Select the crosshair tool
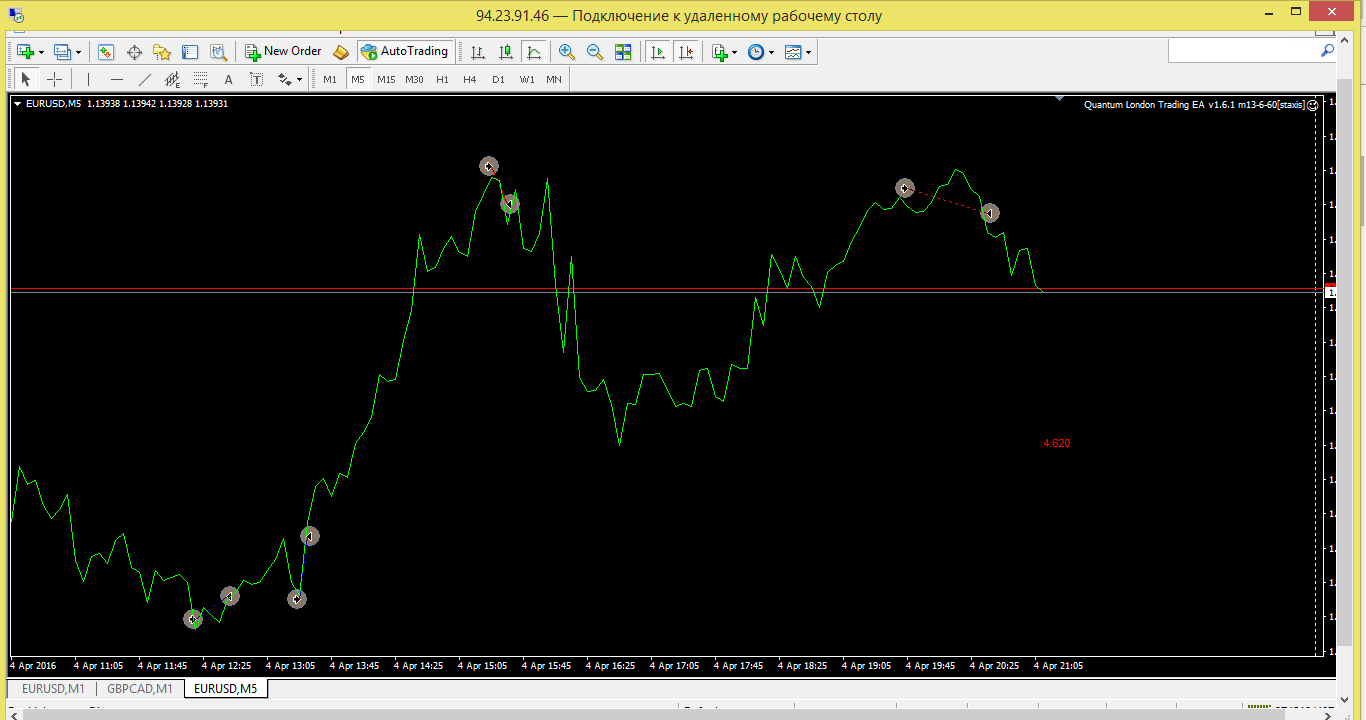The height and width of the screenshot is (720, 1366). click(54, 79)
